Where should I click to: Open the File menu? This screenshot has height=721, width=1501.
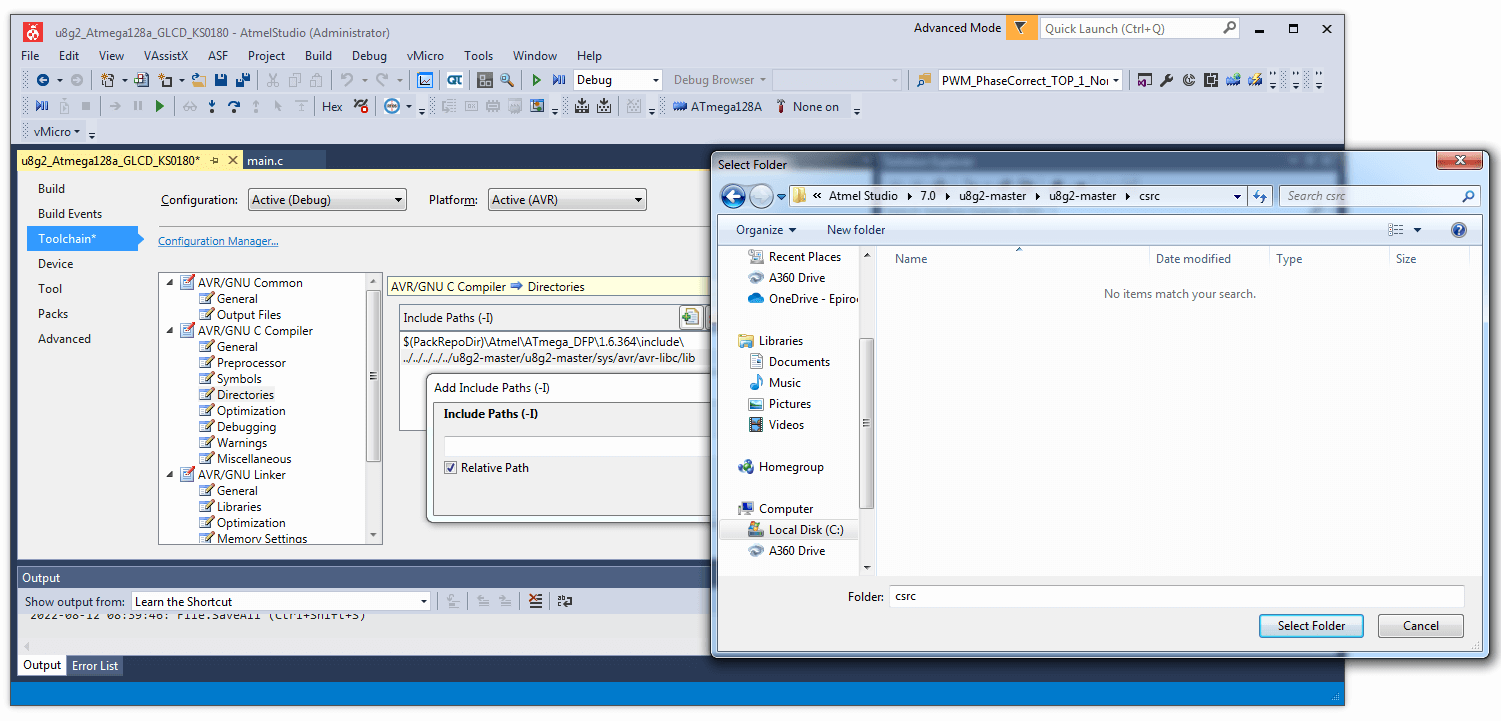pyautogui.click(x=30, y=56)
